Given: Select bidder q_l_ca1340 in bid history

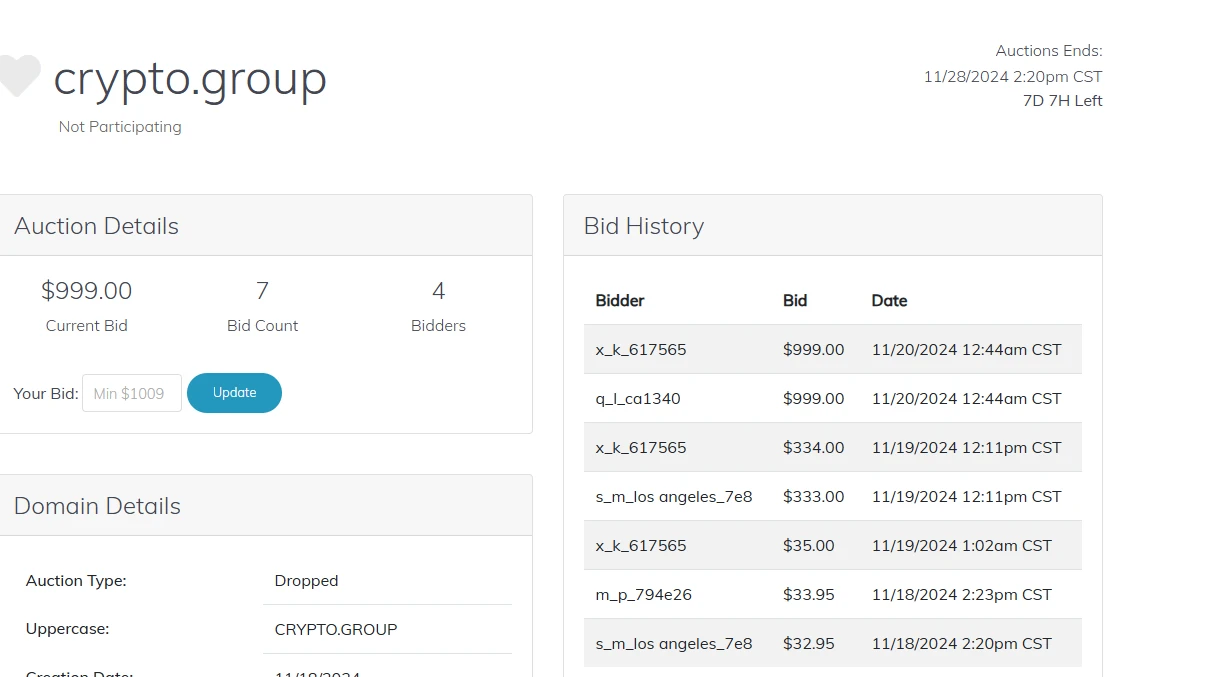Looking at the screenshot, I should [x=638, y=398].
